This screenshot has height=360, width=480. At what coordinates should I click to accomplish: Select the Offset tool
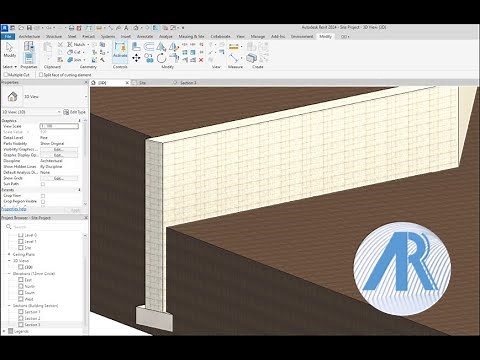[x=149, y=47]
